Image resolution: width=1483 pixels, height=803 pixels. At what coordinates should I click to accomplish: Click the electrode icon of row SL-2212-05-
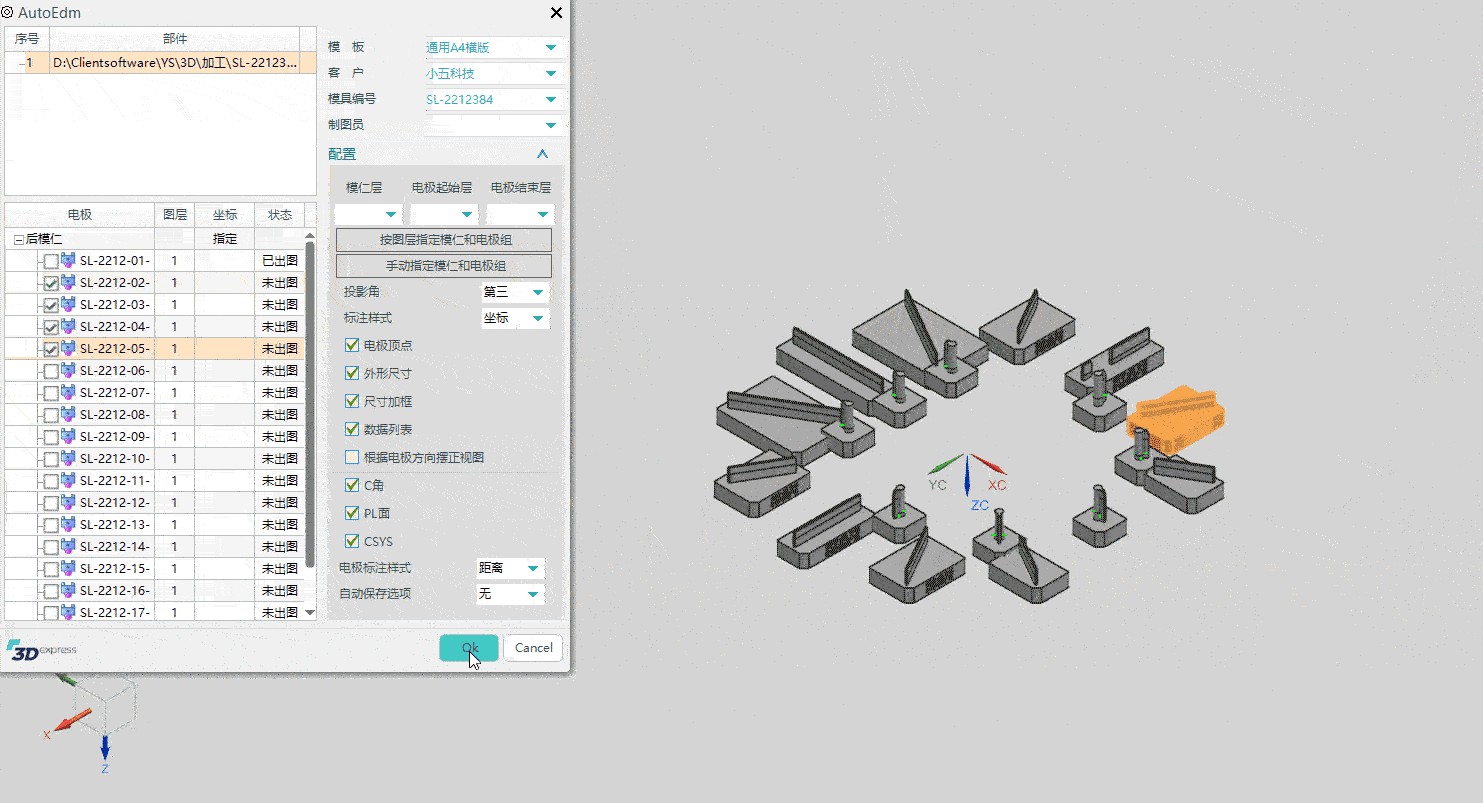pyautogui.click(x=68, y=349)
